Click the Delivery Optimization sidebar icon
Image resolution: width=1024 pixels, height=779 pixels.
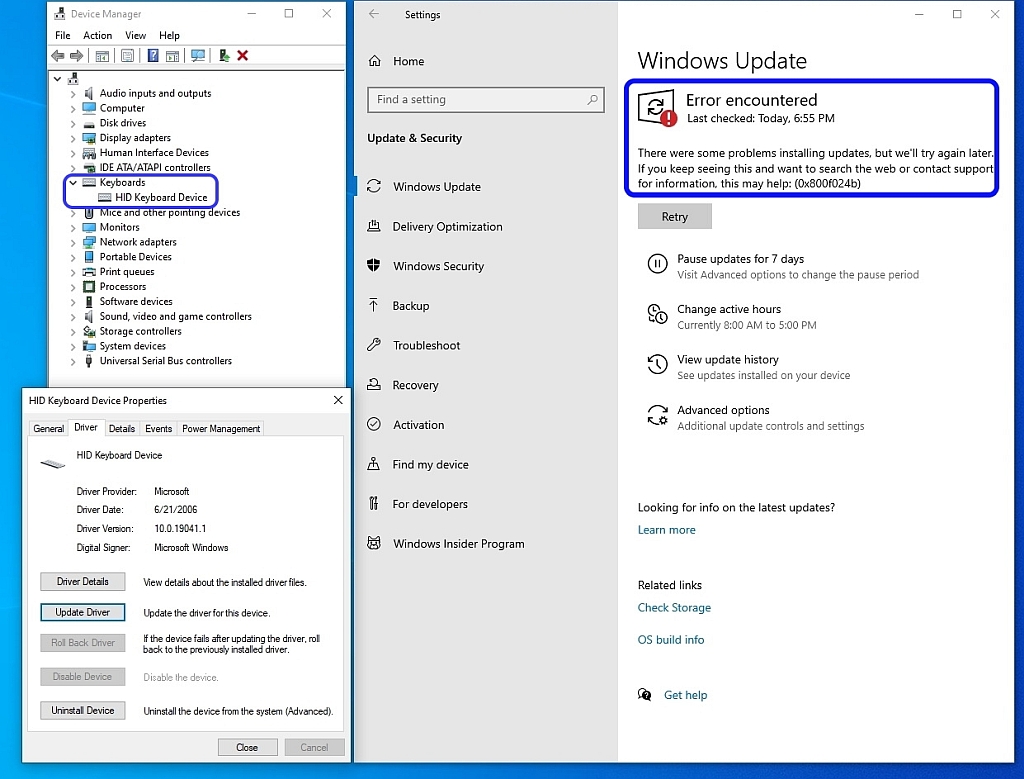click(x=374, y=226)
